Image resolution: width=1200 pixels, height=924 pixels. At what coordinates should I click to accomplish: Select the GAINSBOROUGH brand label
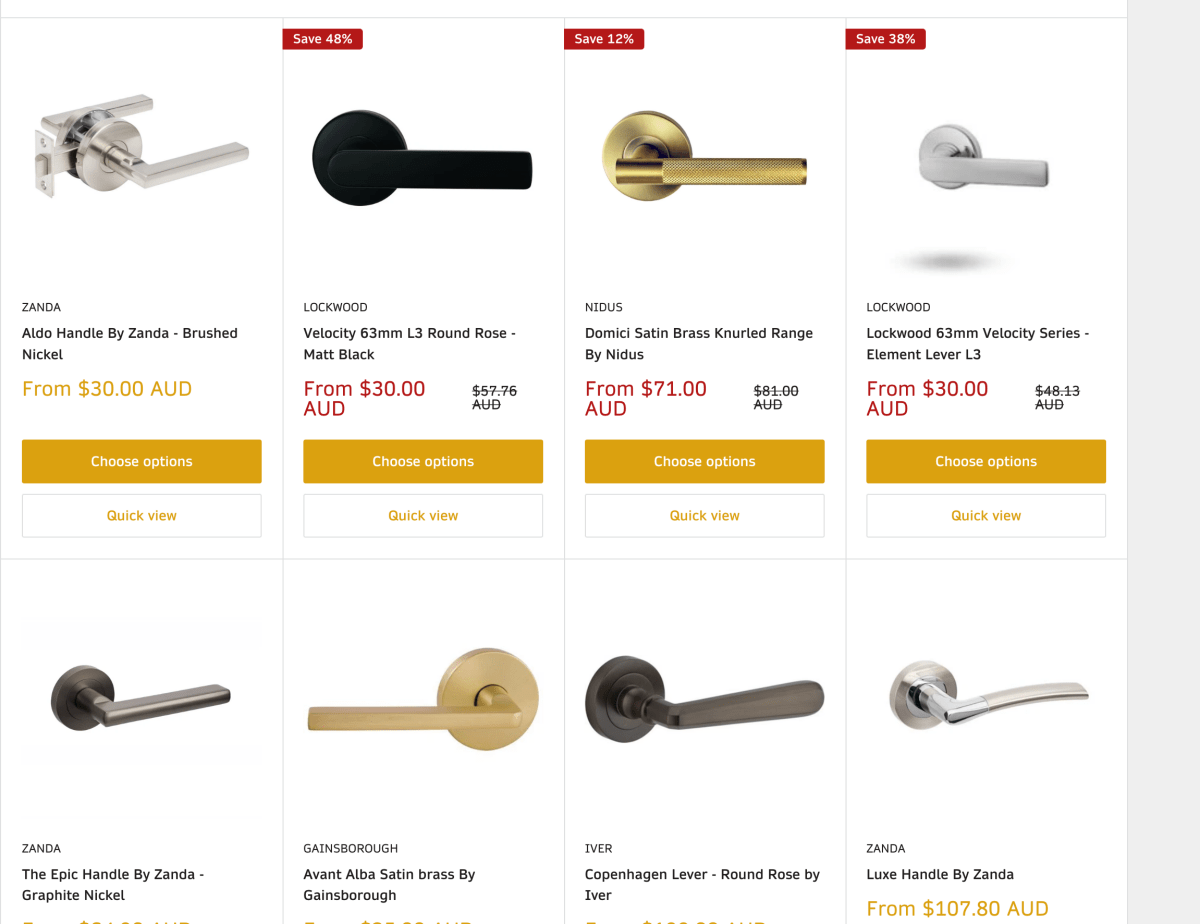pyautogui.click(x=350, y=848)
